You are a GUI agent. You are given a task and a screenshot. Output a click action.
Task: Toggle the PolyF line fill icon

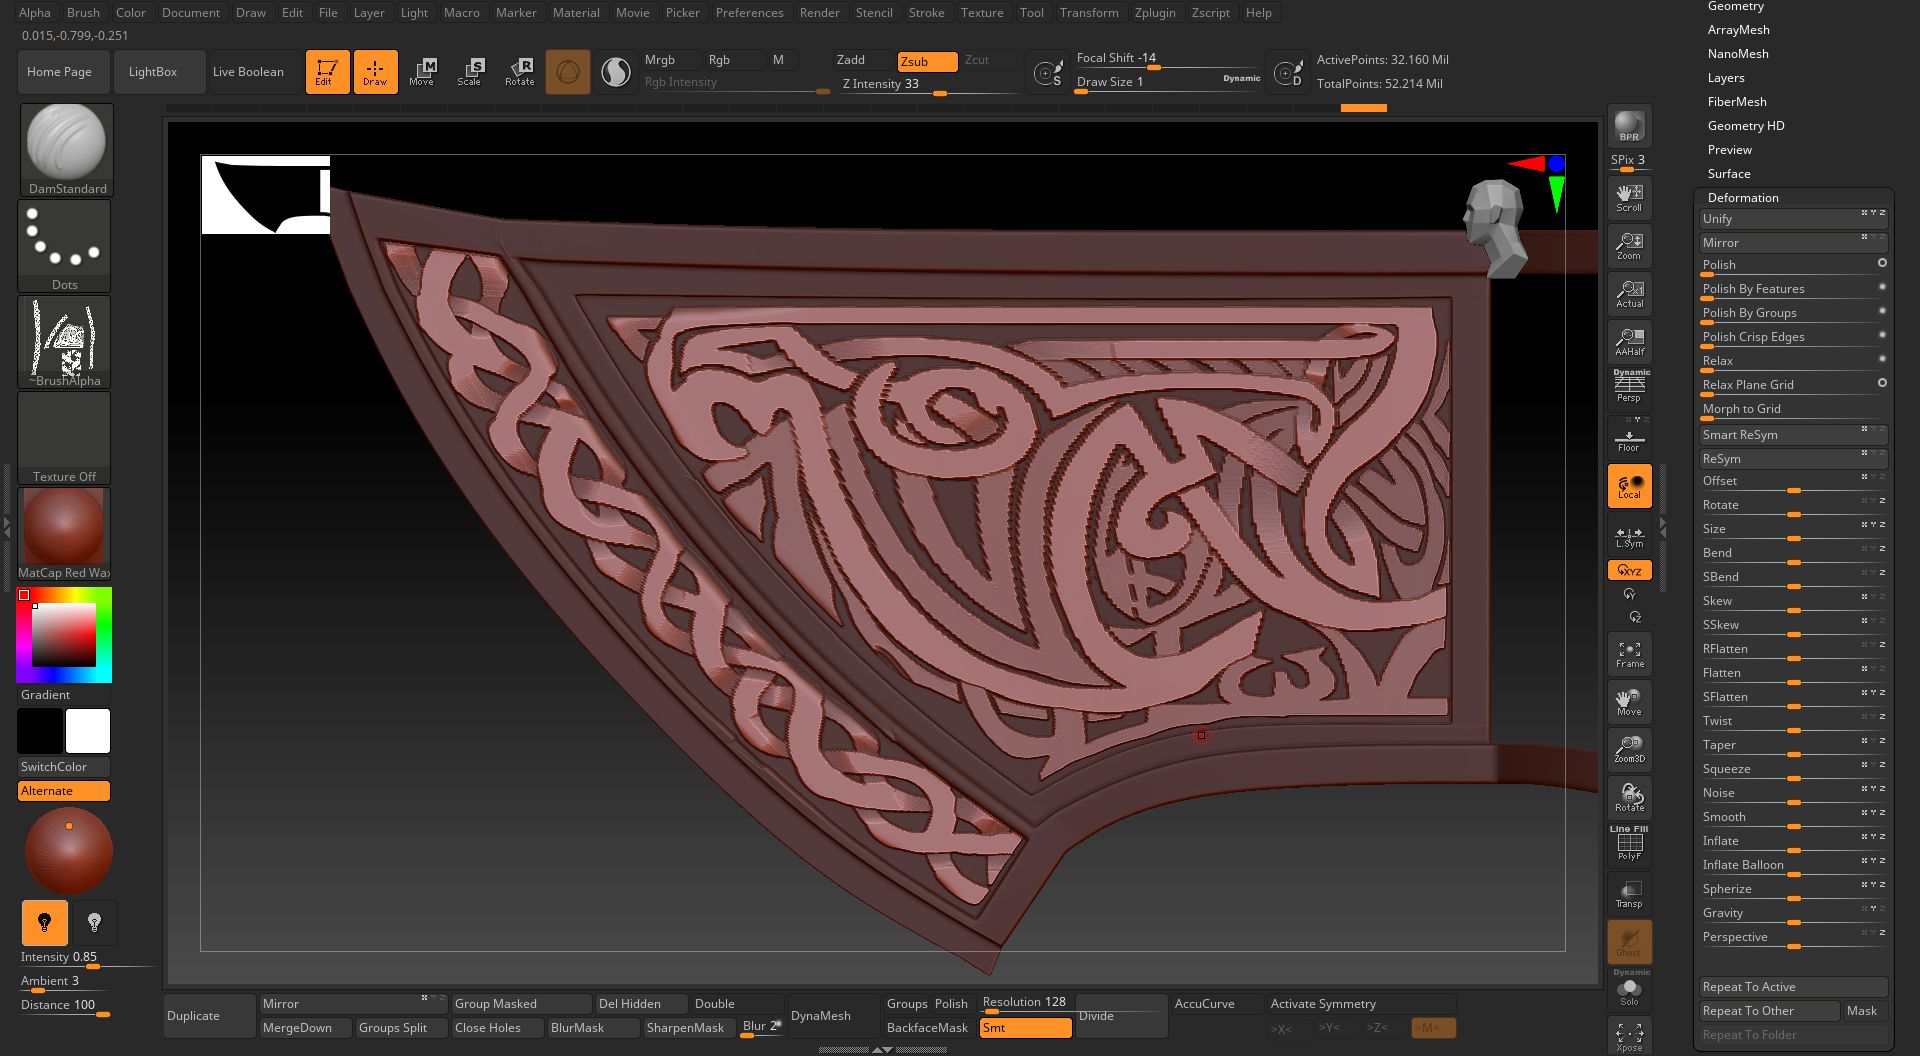pyautogui.click(x=1629, y=844)
